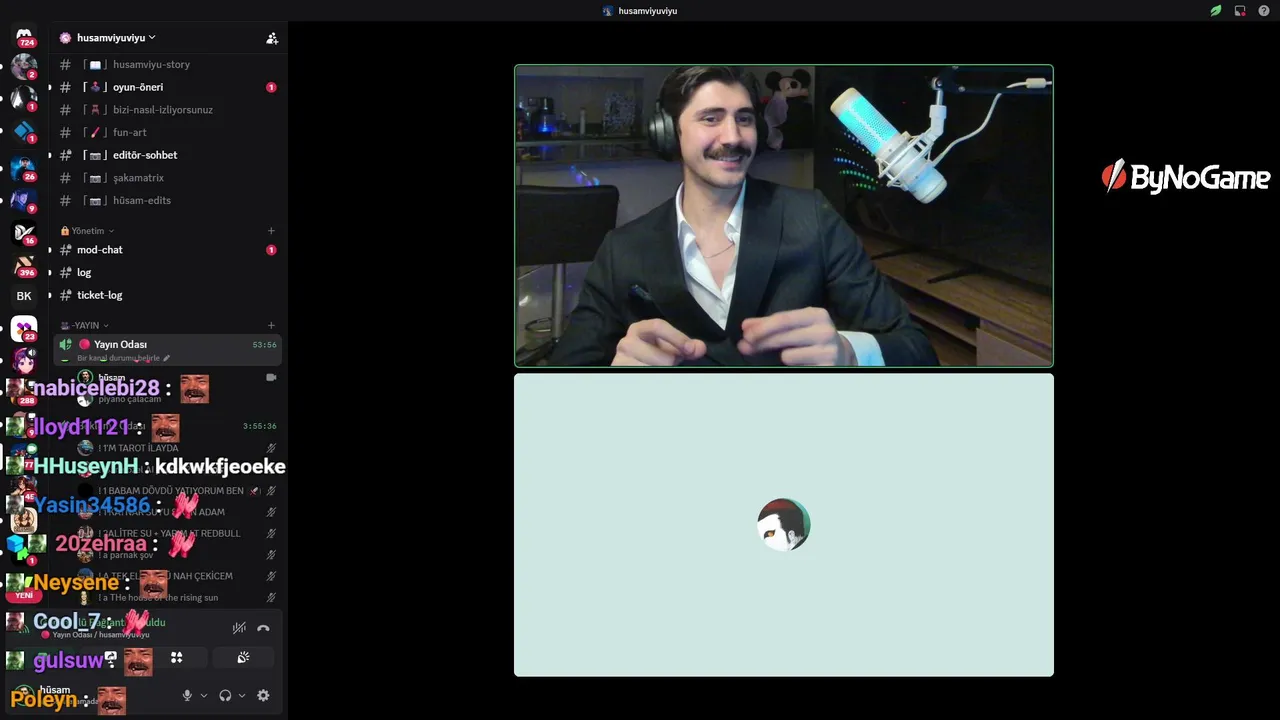The width and height of the screenshot is (1280, 720).
Task: Open the help question mark icon
Action: tap(1264, 11)
